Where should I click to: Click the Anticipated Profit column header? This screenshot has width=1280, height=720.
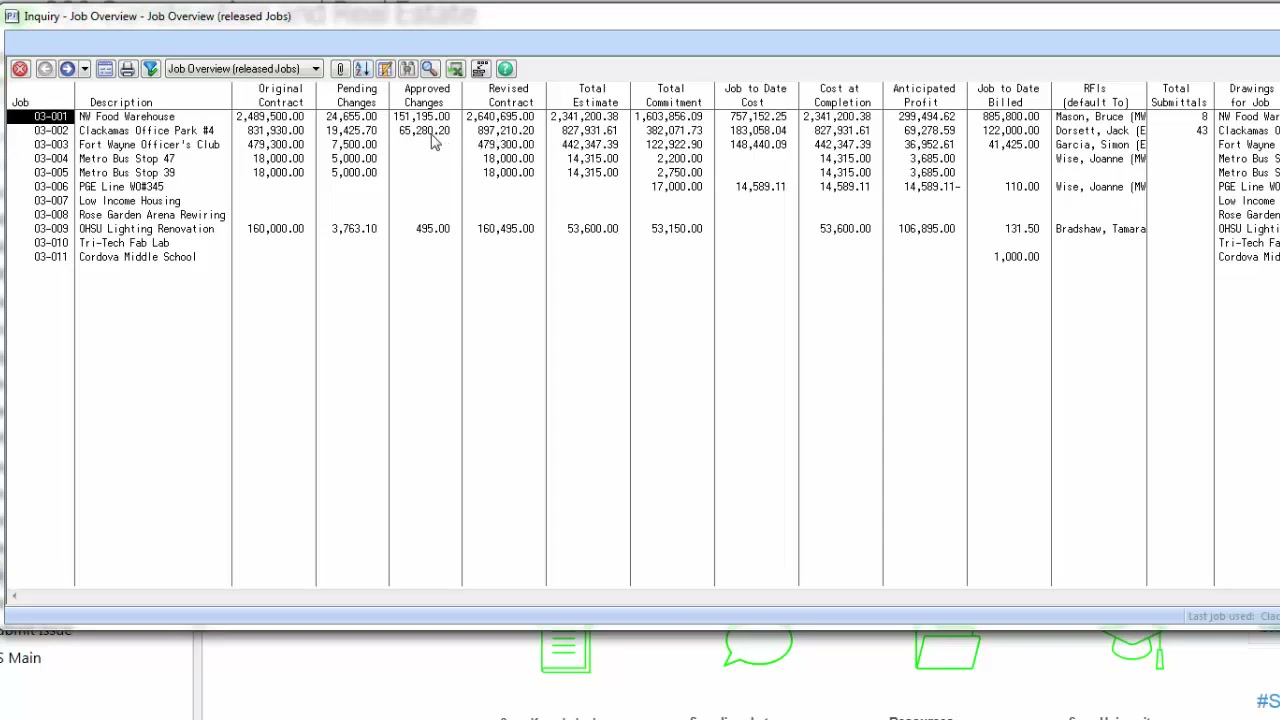click(x=924, y=96)
